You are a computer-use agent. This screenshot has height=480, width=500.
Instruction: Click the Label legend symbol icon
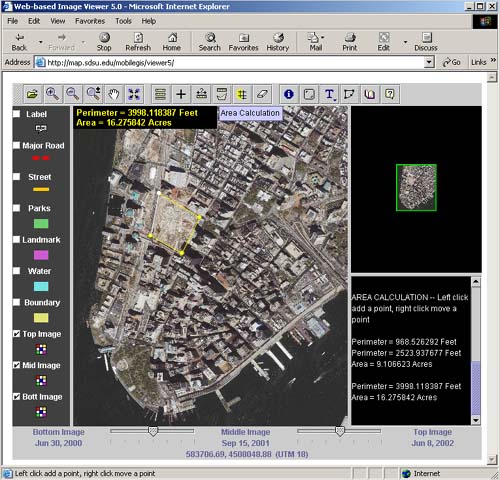pos(41,128)
